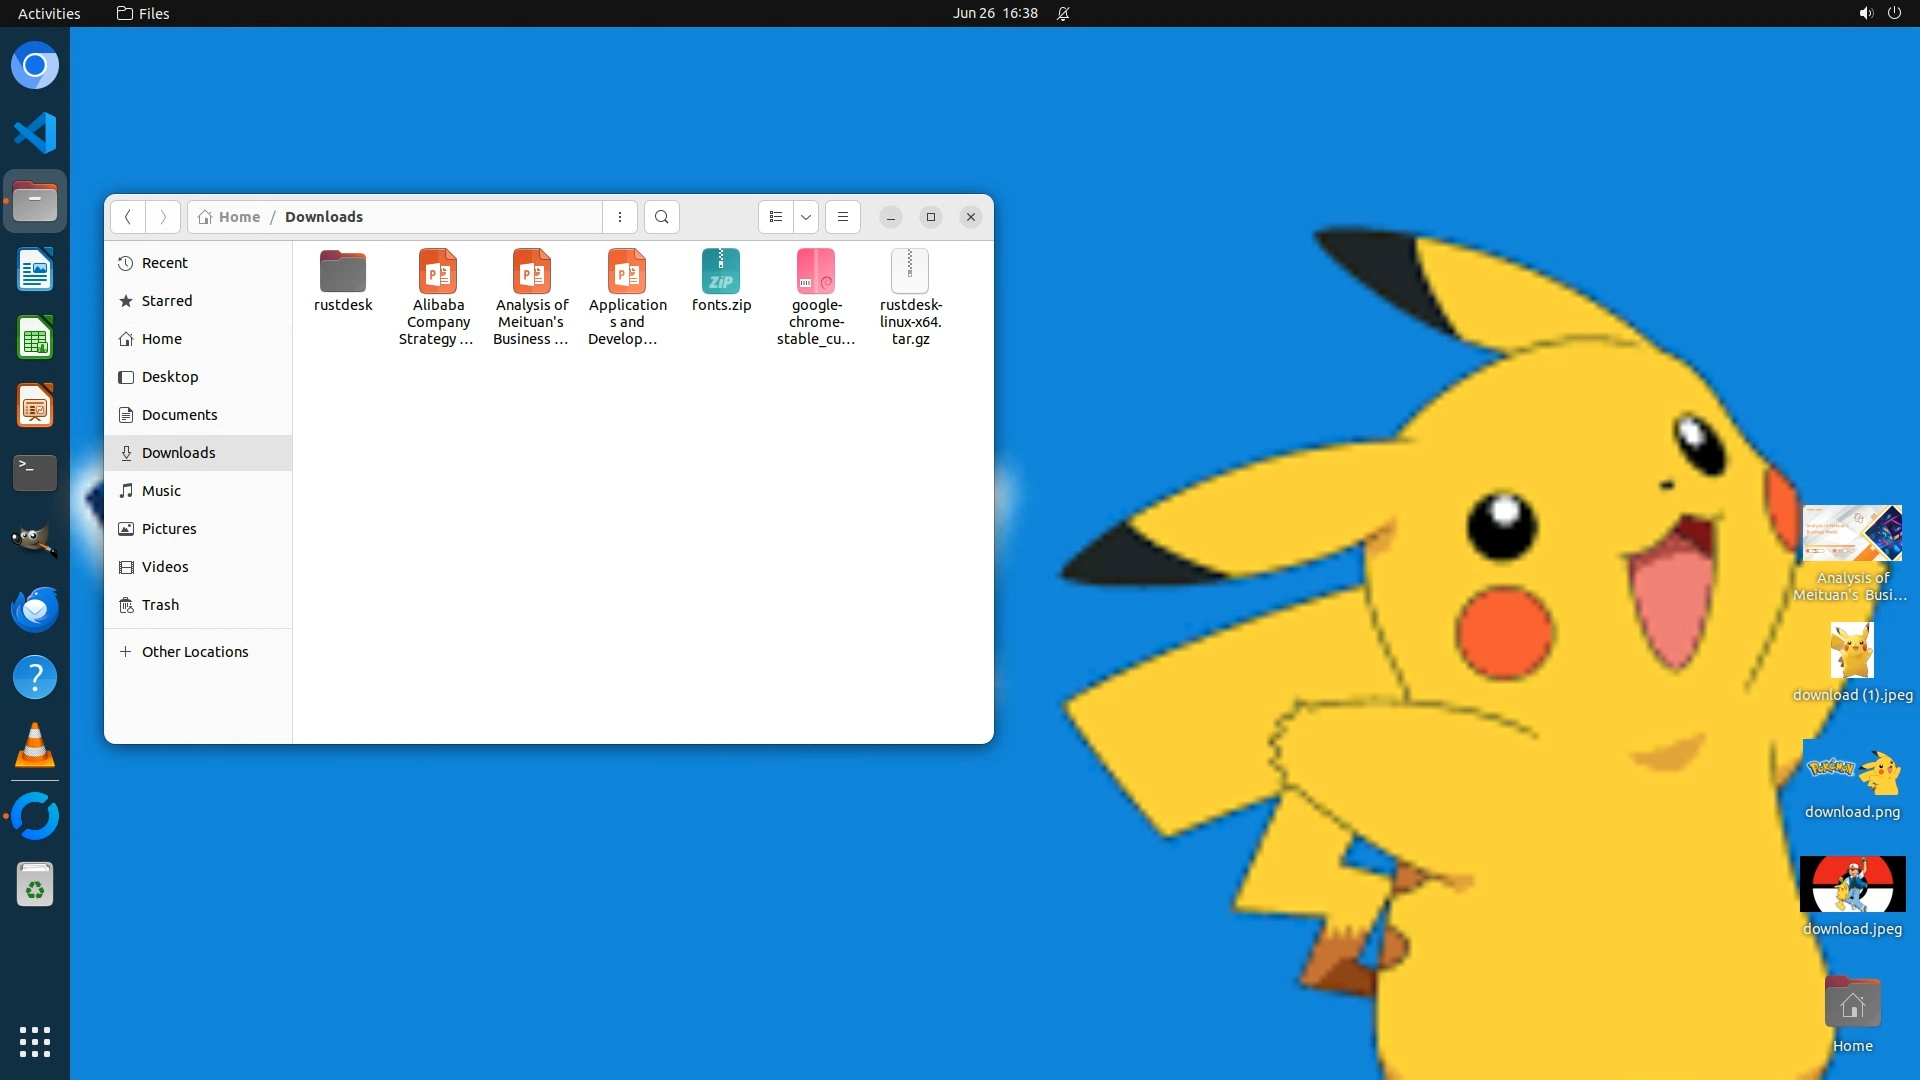Image resolution: width=1920 pixels, height=1080 pixels.
Task: Open download.png thumbnail on desktop
Action: (1852, 772)
